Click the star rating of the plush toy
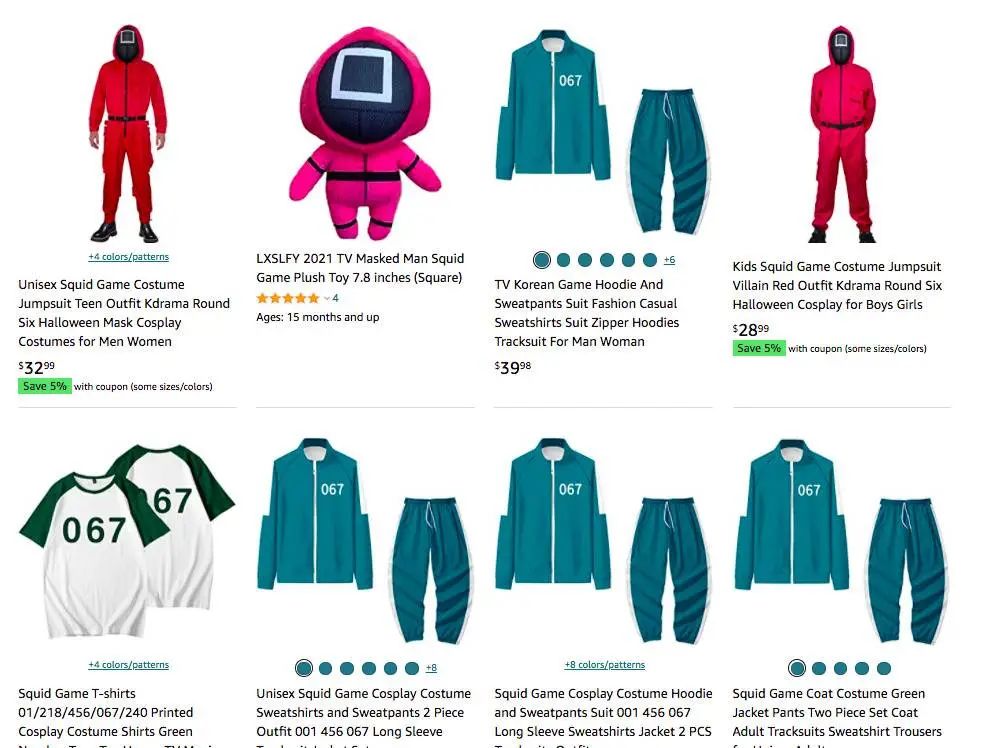 [x=287, y=298]
